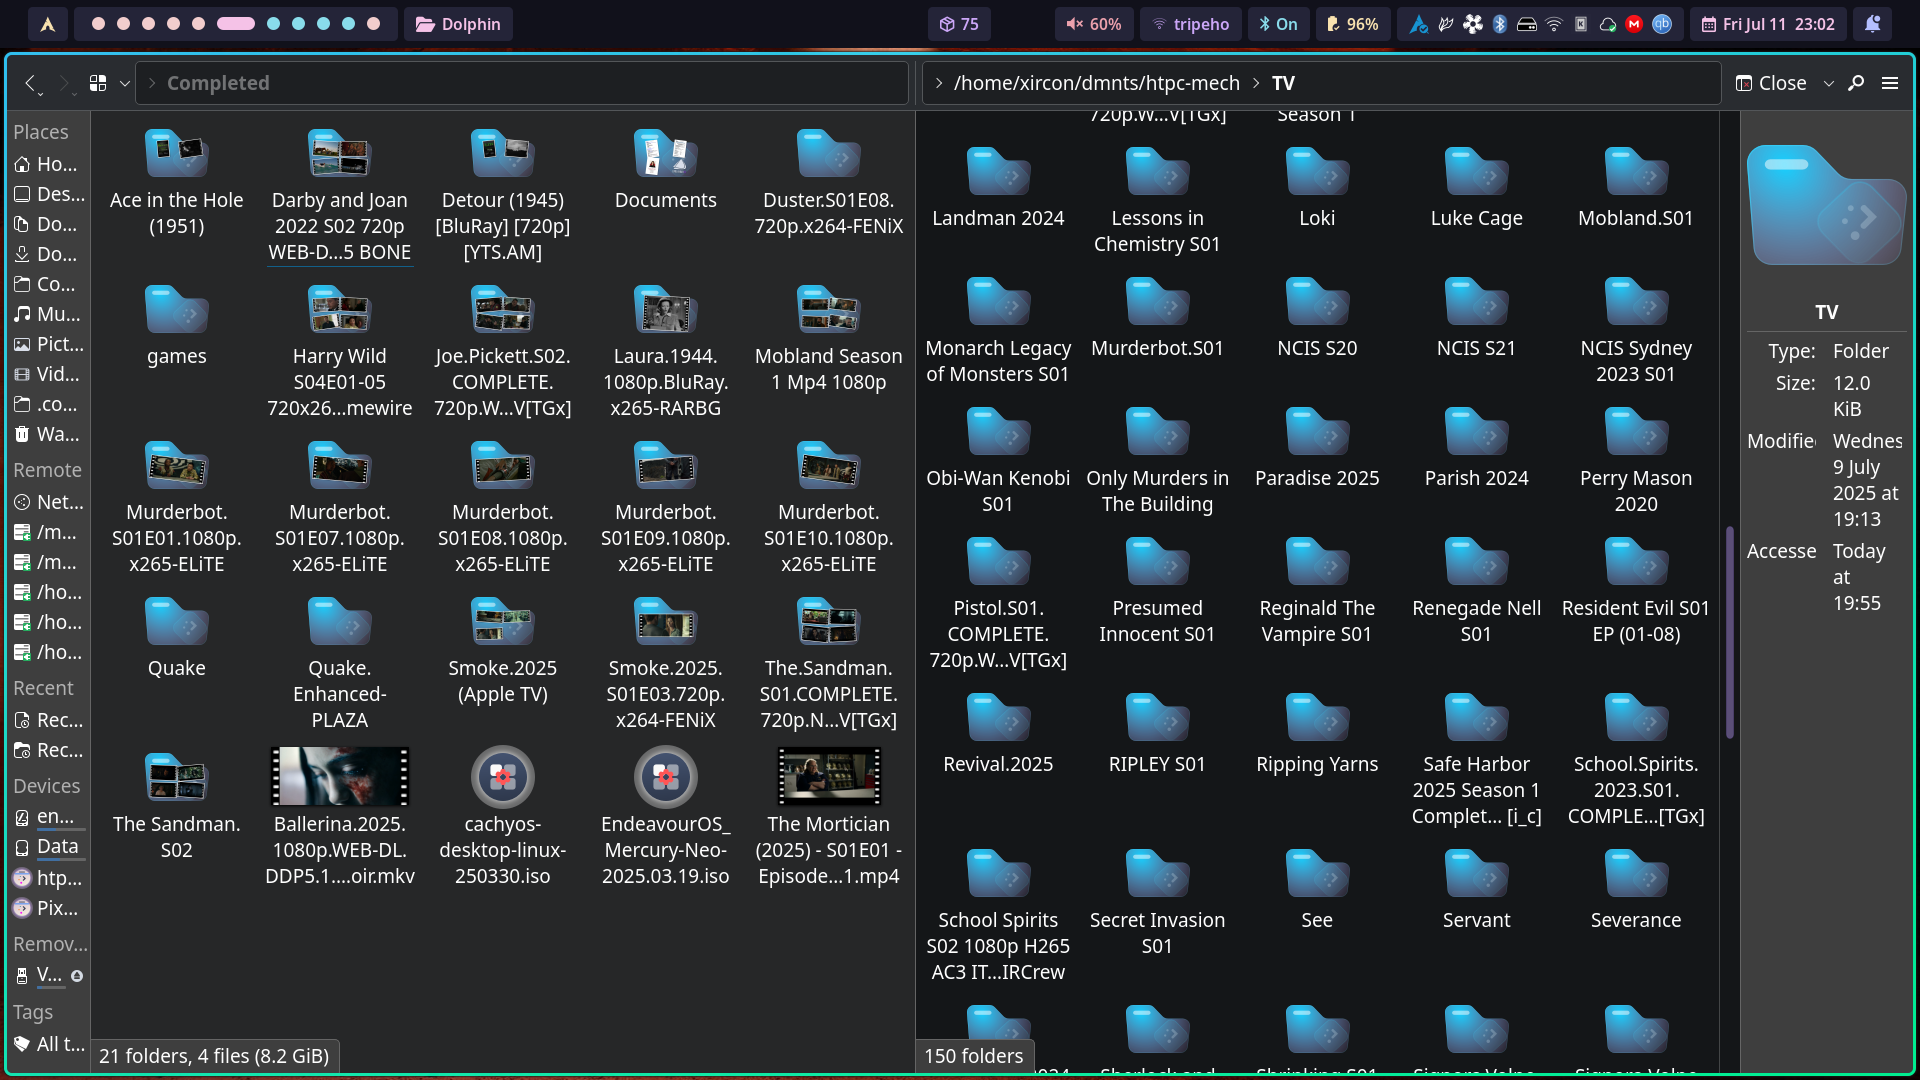This screenshot has height=1080, width=1920.
Task: Toggle Bluetooth On indicator in panel
Action: (x=1278, y=24)
